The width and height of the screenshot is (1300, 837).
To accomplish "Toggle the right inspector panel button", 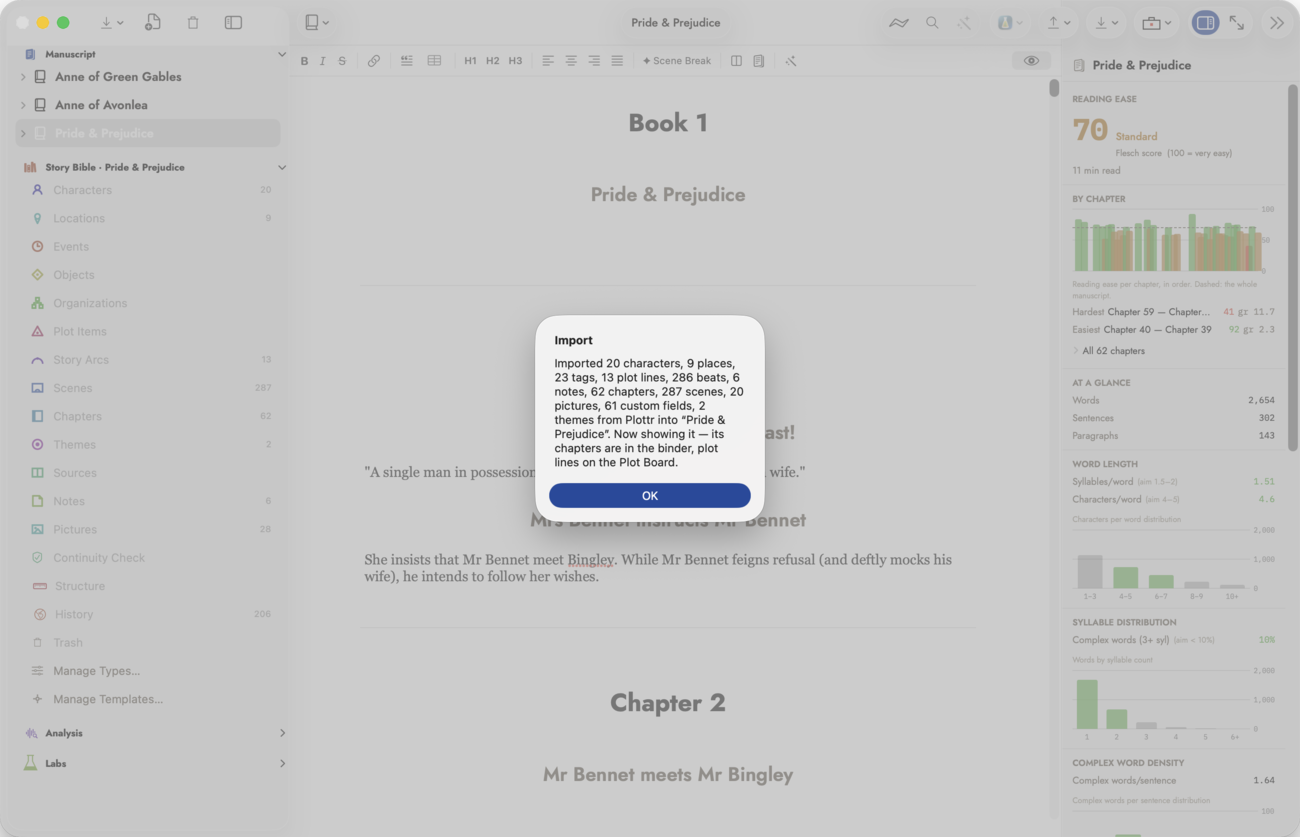I will pyautogui.click(x=1205, y=22).
